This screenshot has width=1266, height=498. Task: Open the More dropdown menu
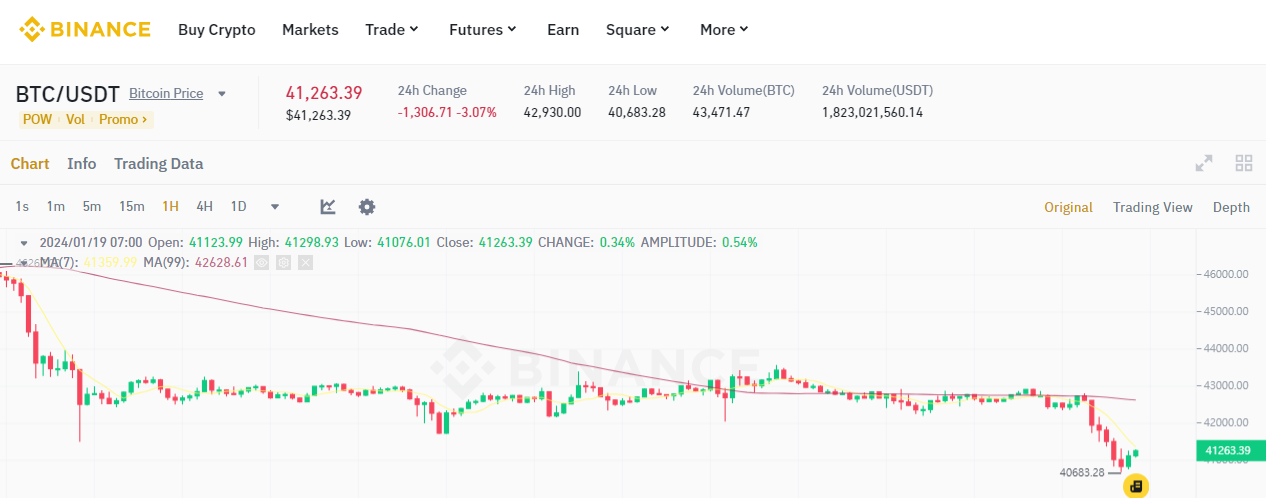click(725, 30)
